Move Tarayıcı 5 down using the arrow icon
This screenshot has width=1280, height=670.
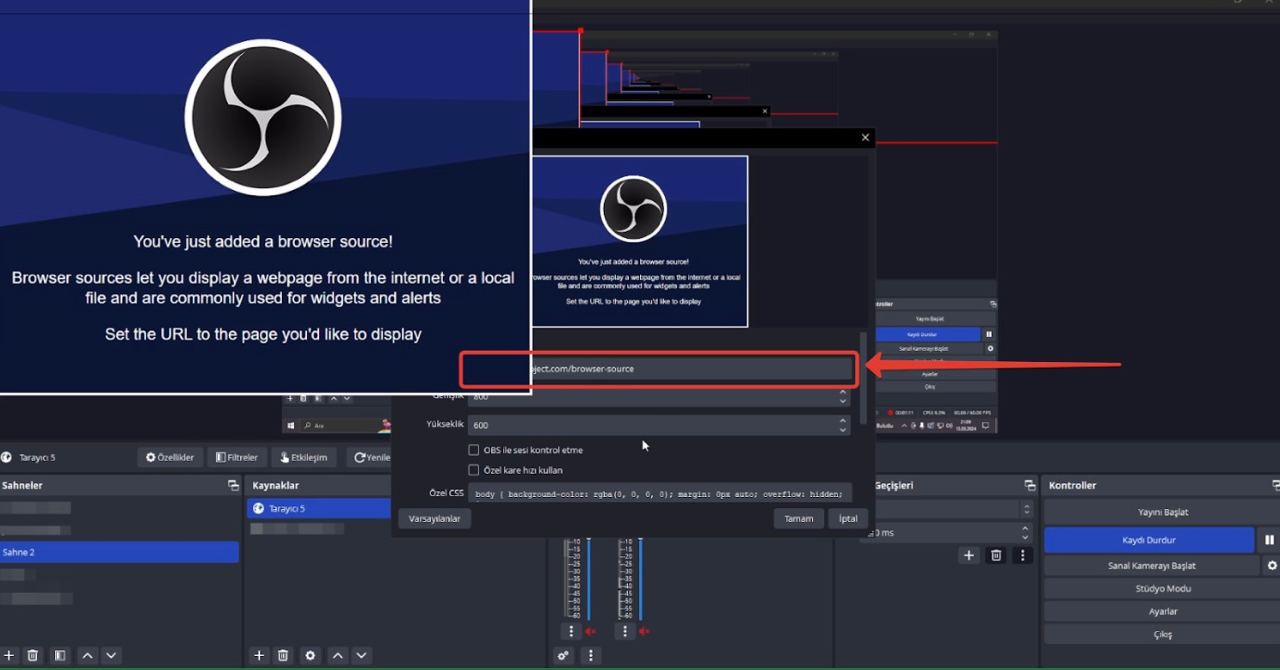click(x=361, y=655)
